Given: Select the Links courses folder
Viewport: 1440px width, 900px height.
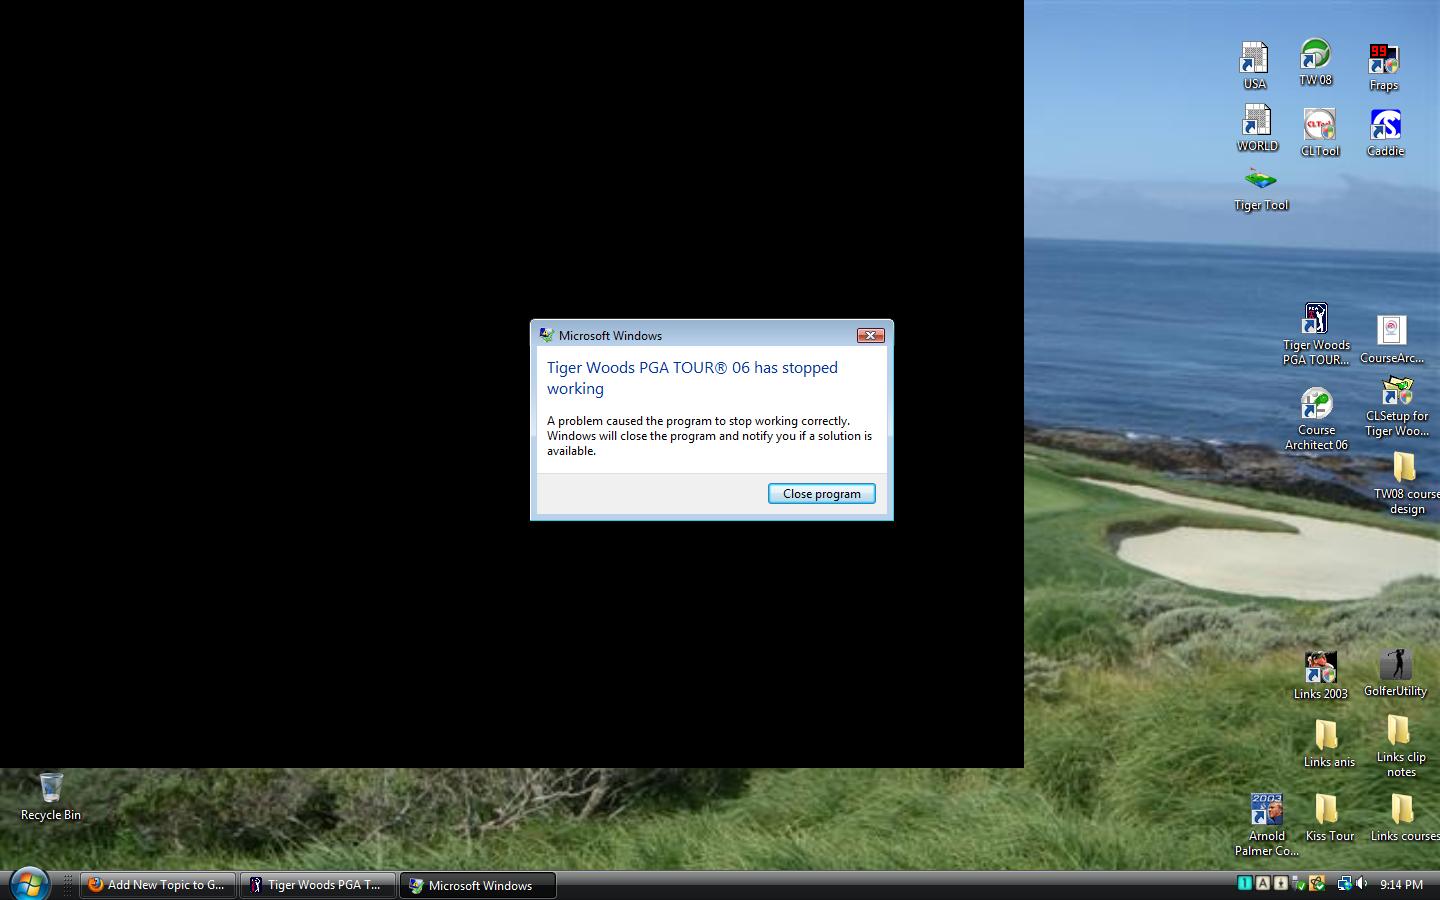Looking at the screenshot, I should pyautogui.click(x=1404, y=818).
